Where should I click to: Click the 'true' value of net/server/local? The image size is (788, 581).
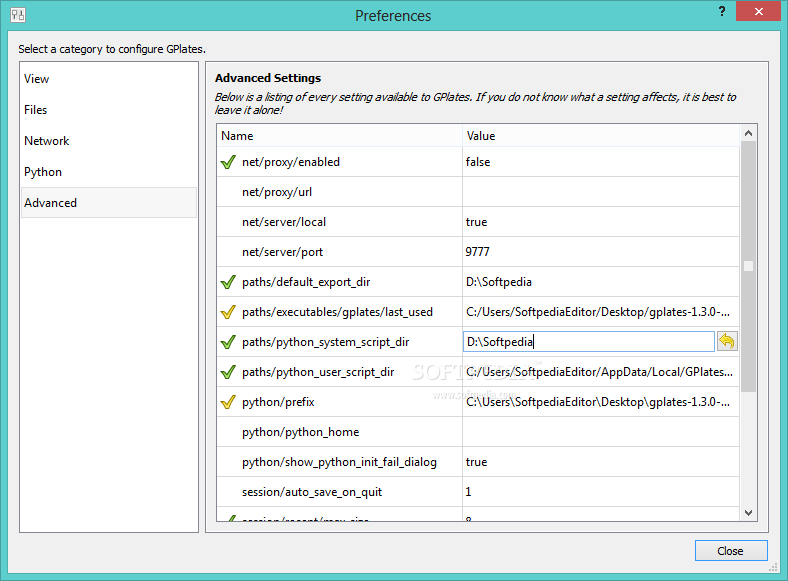click(x=476, y=222)
